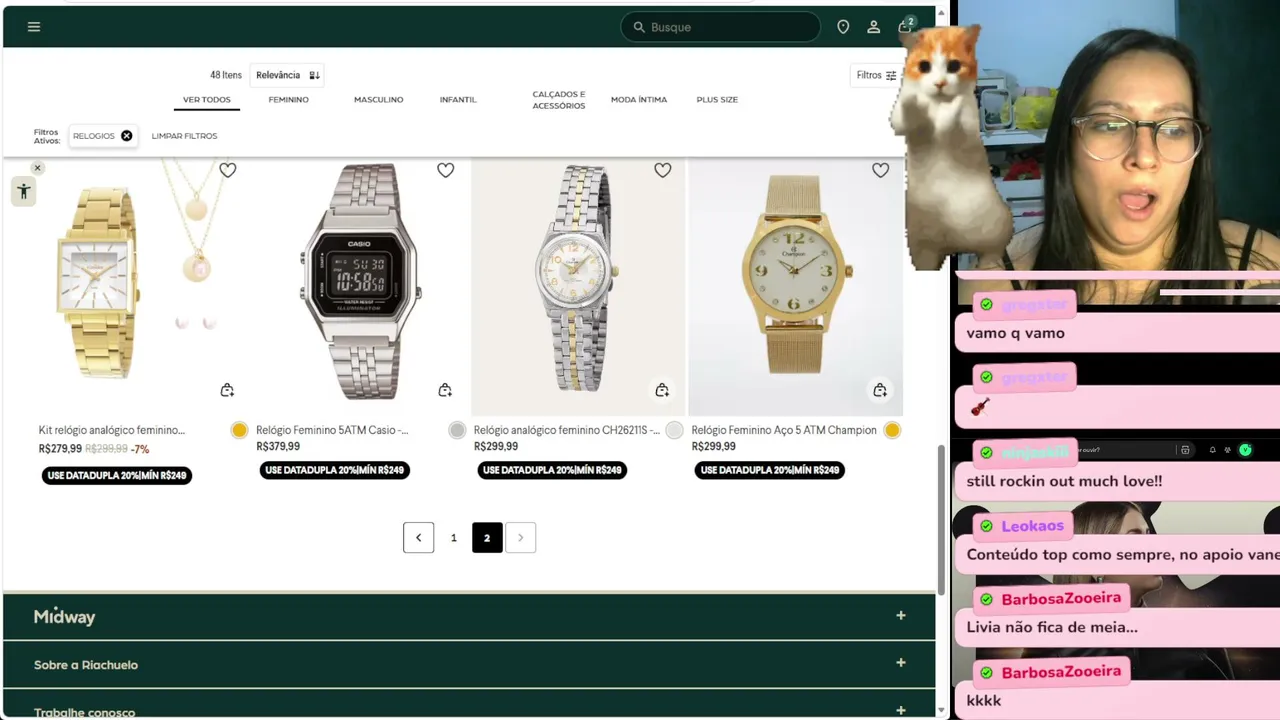The height and width of the screenshot is (720, 1280).
Task: Go to page 1
Action: pyautogui.click(x=453, y=538)
